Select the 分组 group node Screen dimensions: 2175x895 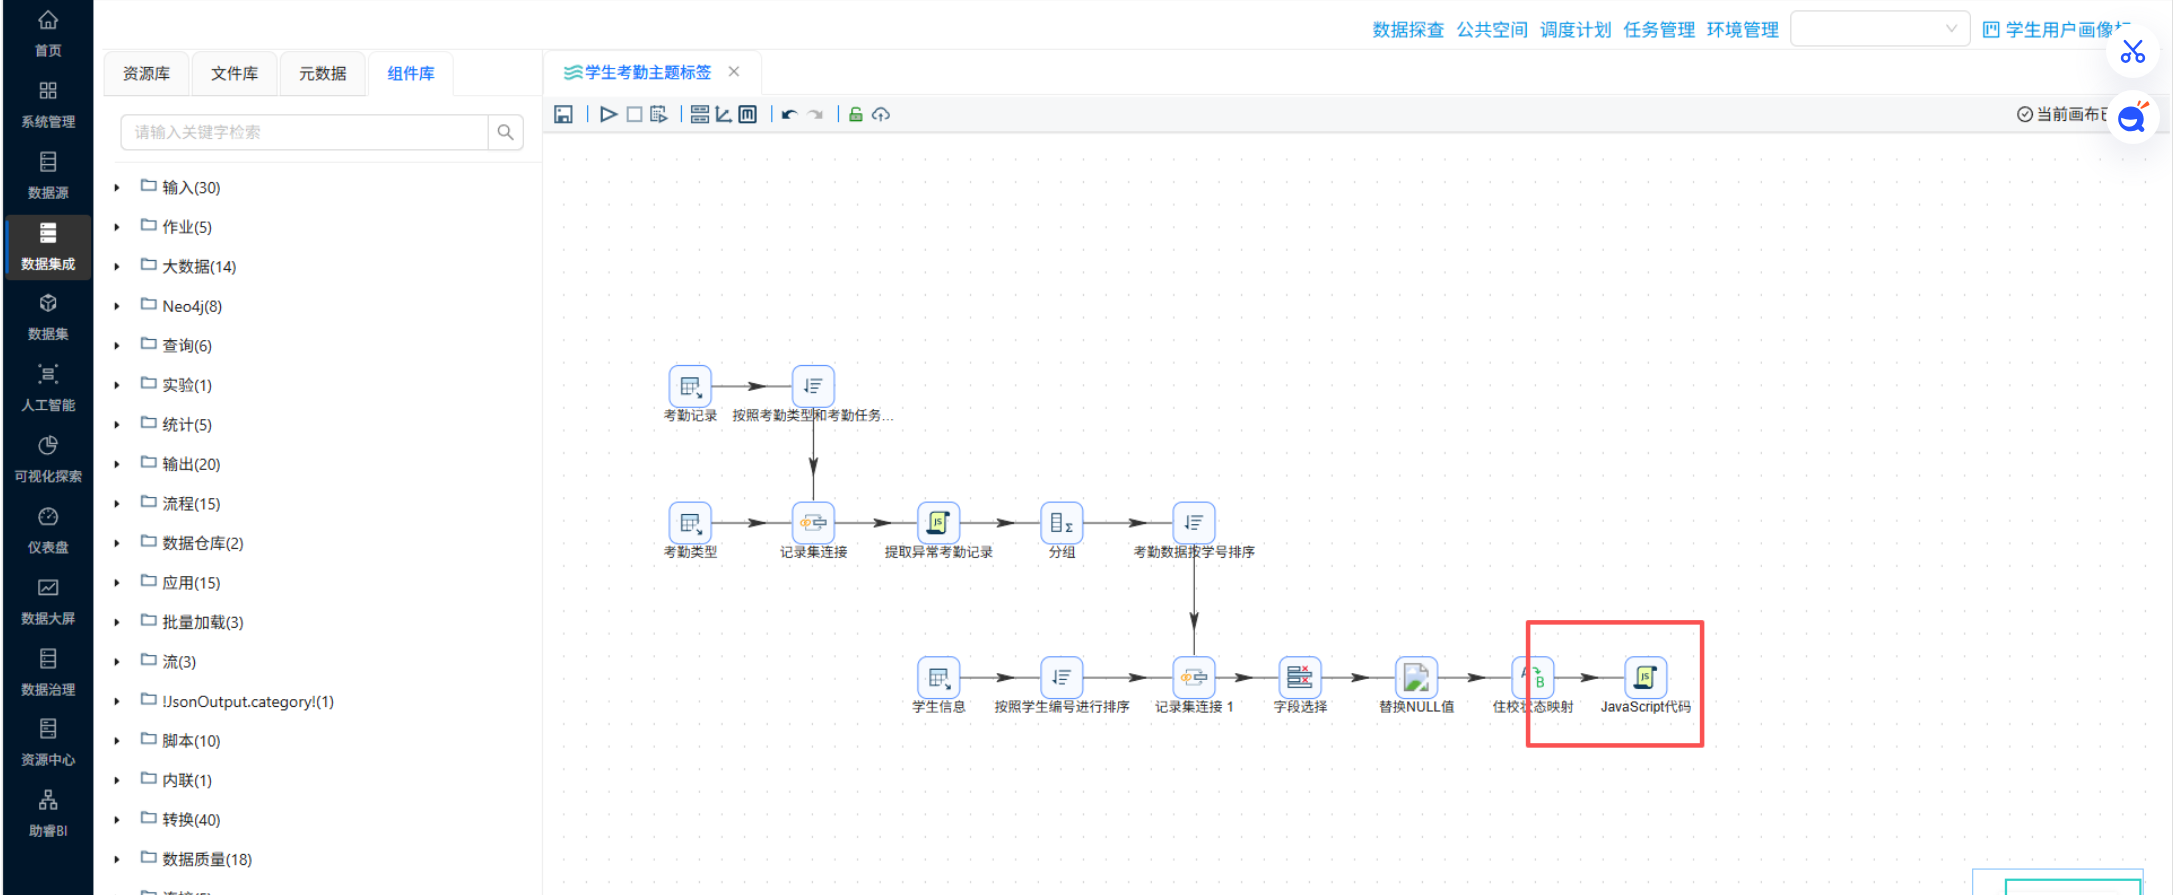[1062, 522]
